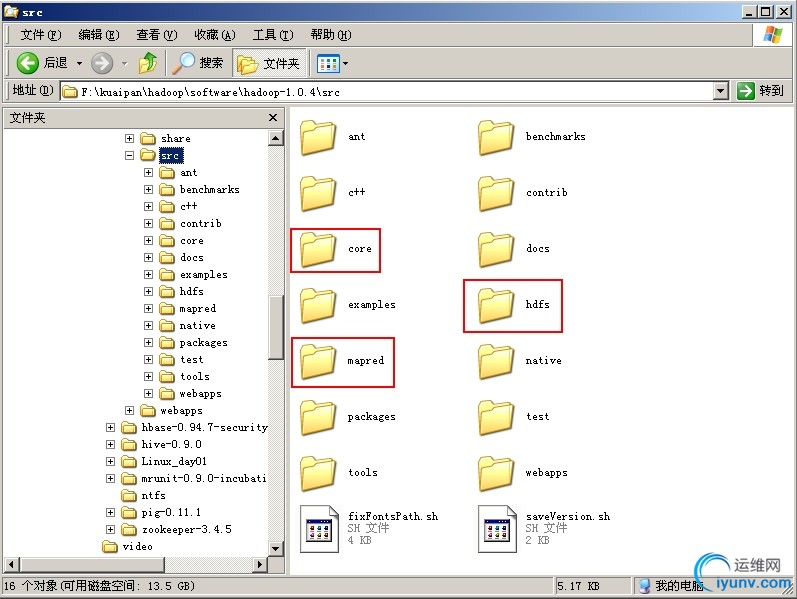
Task: Toggle the Folders (文件夹) pane button
Action: 269,63
